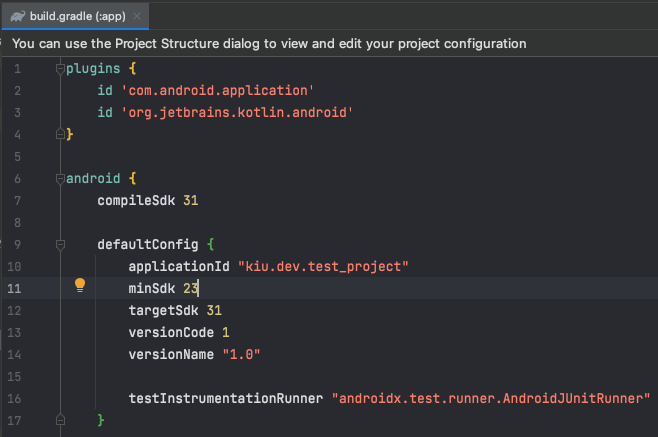Click line number 11 in the gutter
The width and height of the screenshot is (658, 437).
click(14, 288)
